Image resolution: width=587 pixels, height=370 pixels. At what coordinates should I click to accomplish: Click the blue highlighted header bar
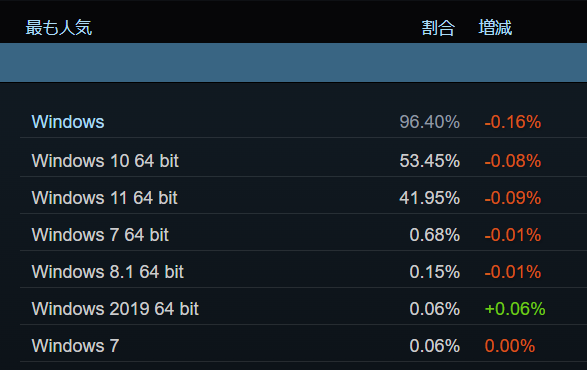pos(294,63)
